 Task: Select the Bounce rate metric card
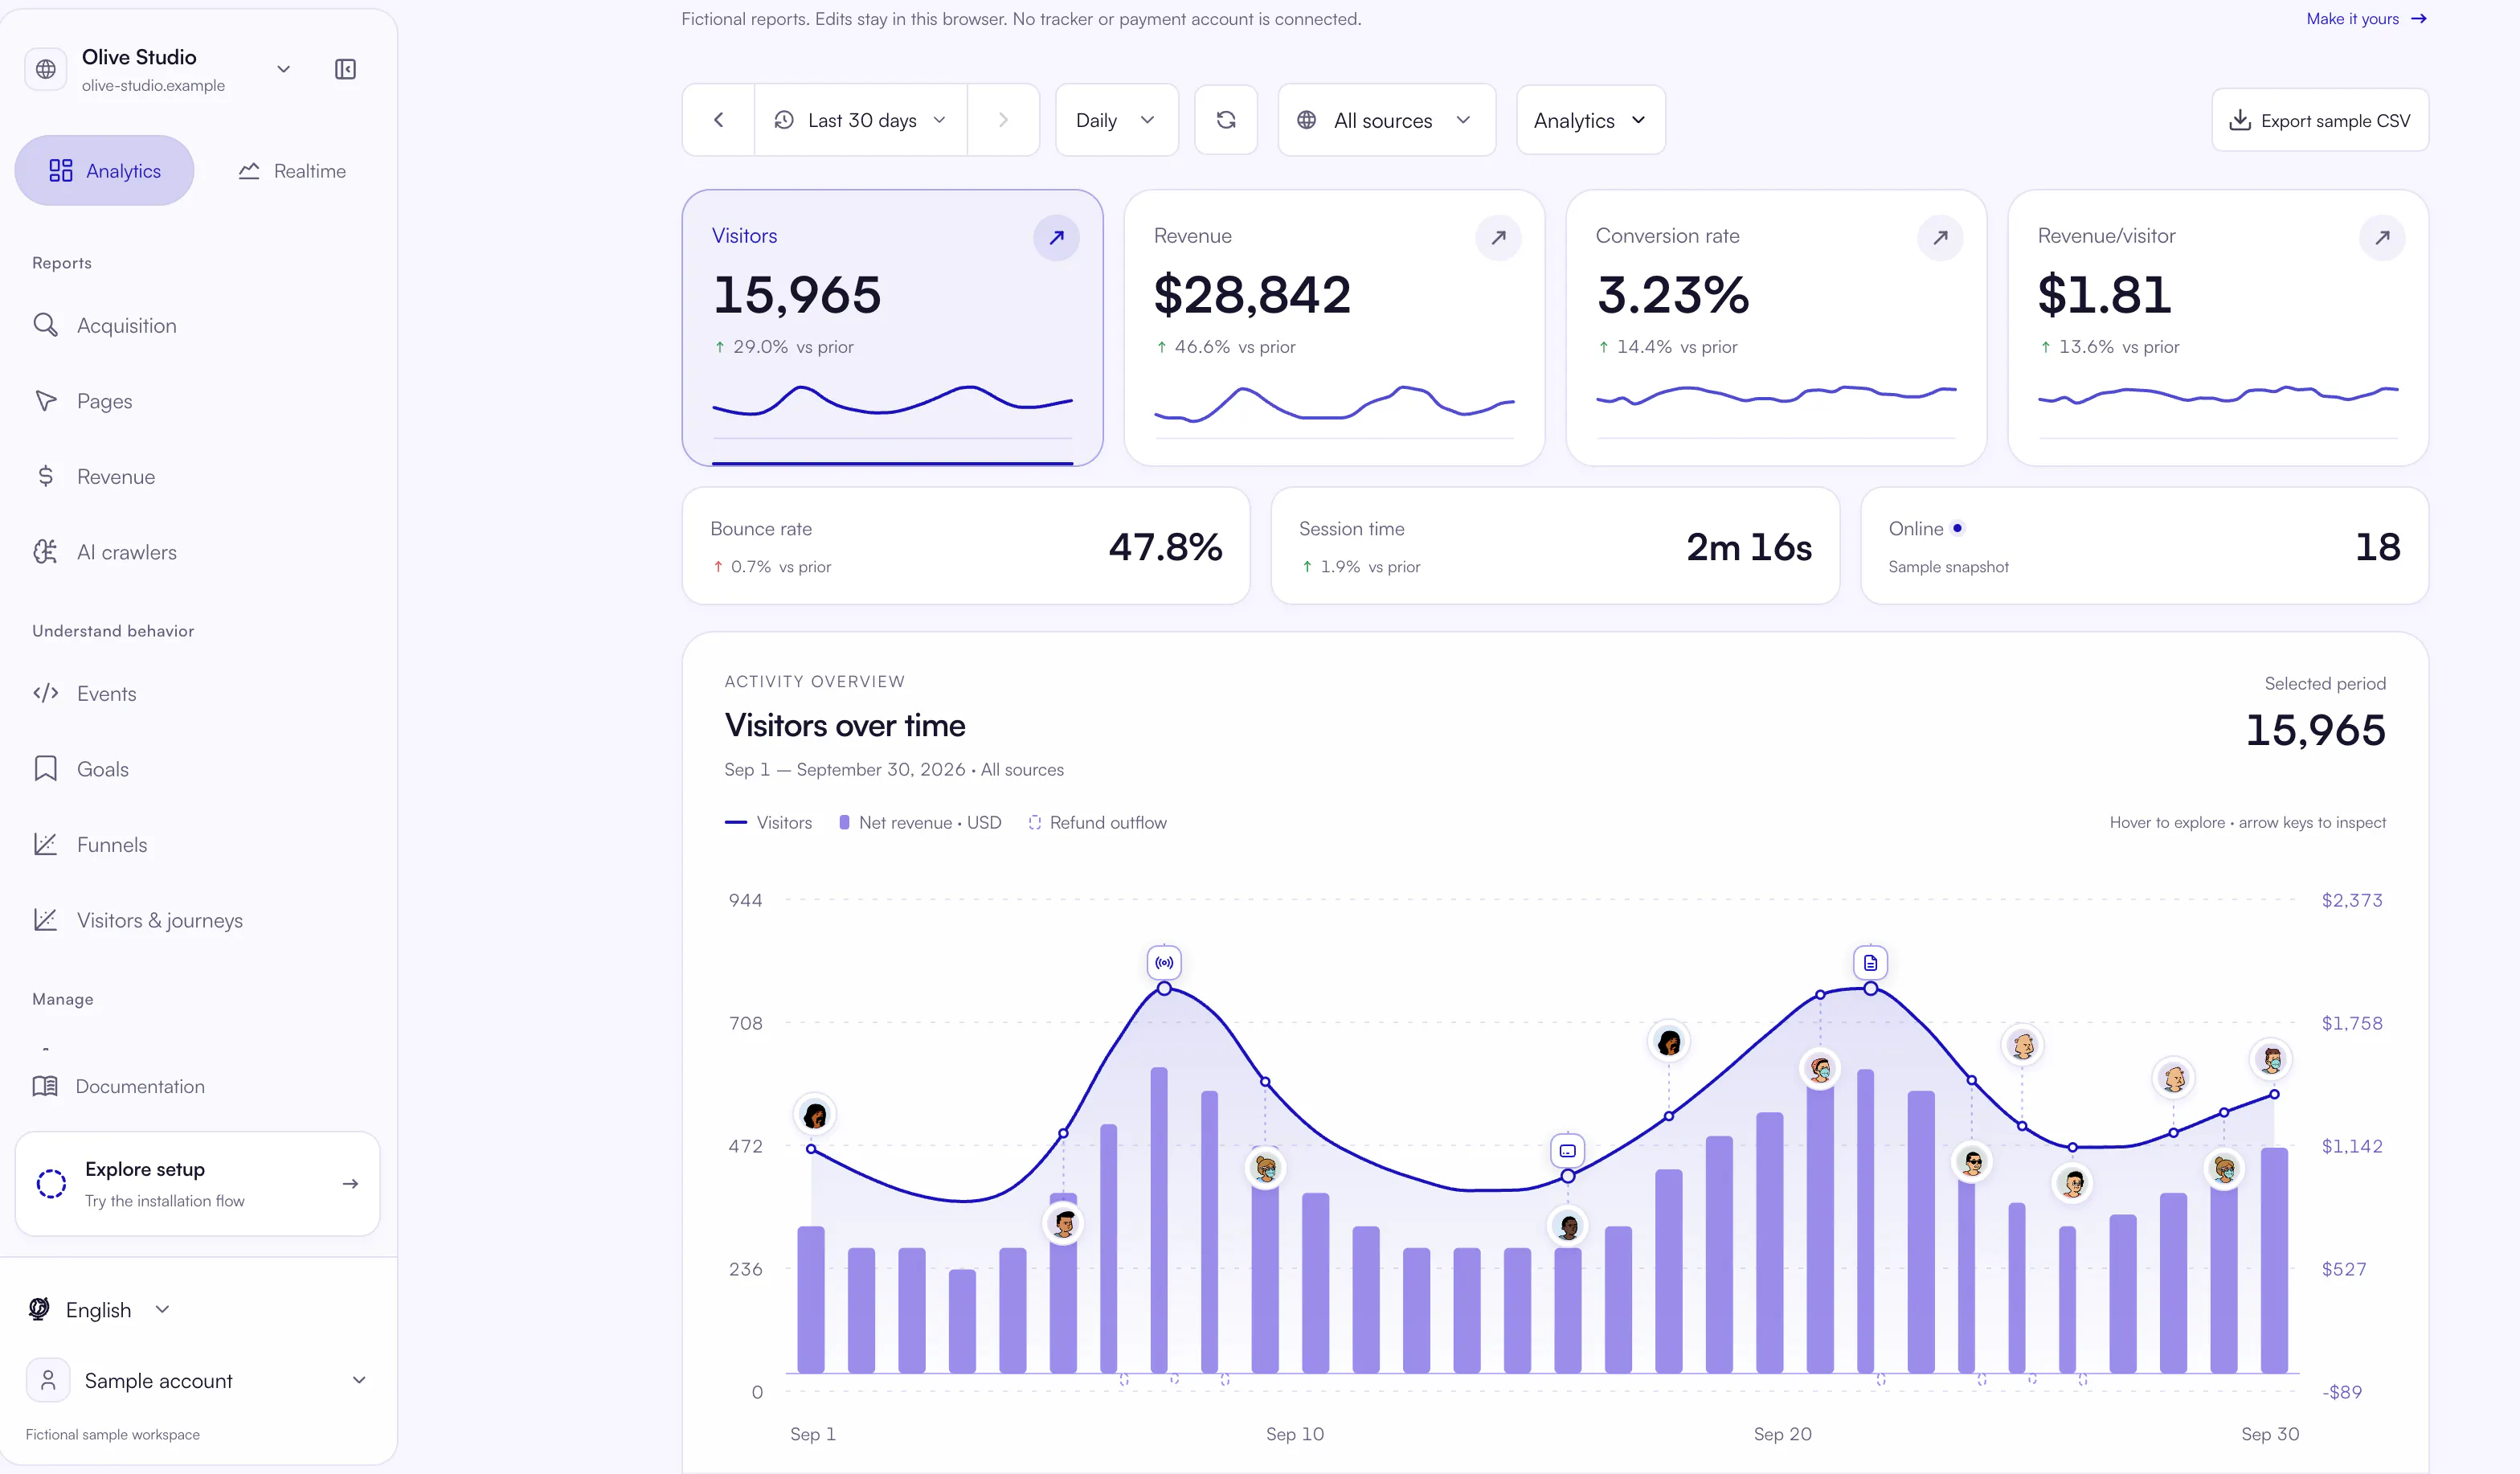(966, 546)
